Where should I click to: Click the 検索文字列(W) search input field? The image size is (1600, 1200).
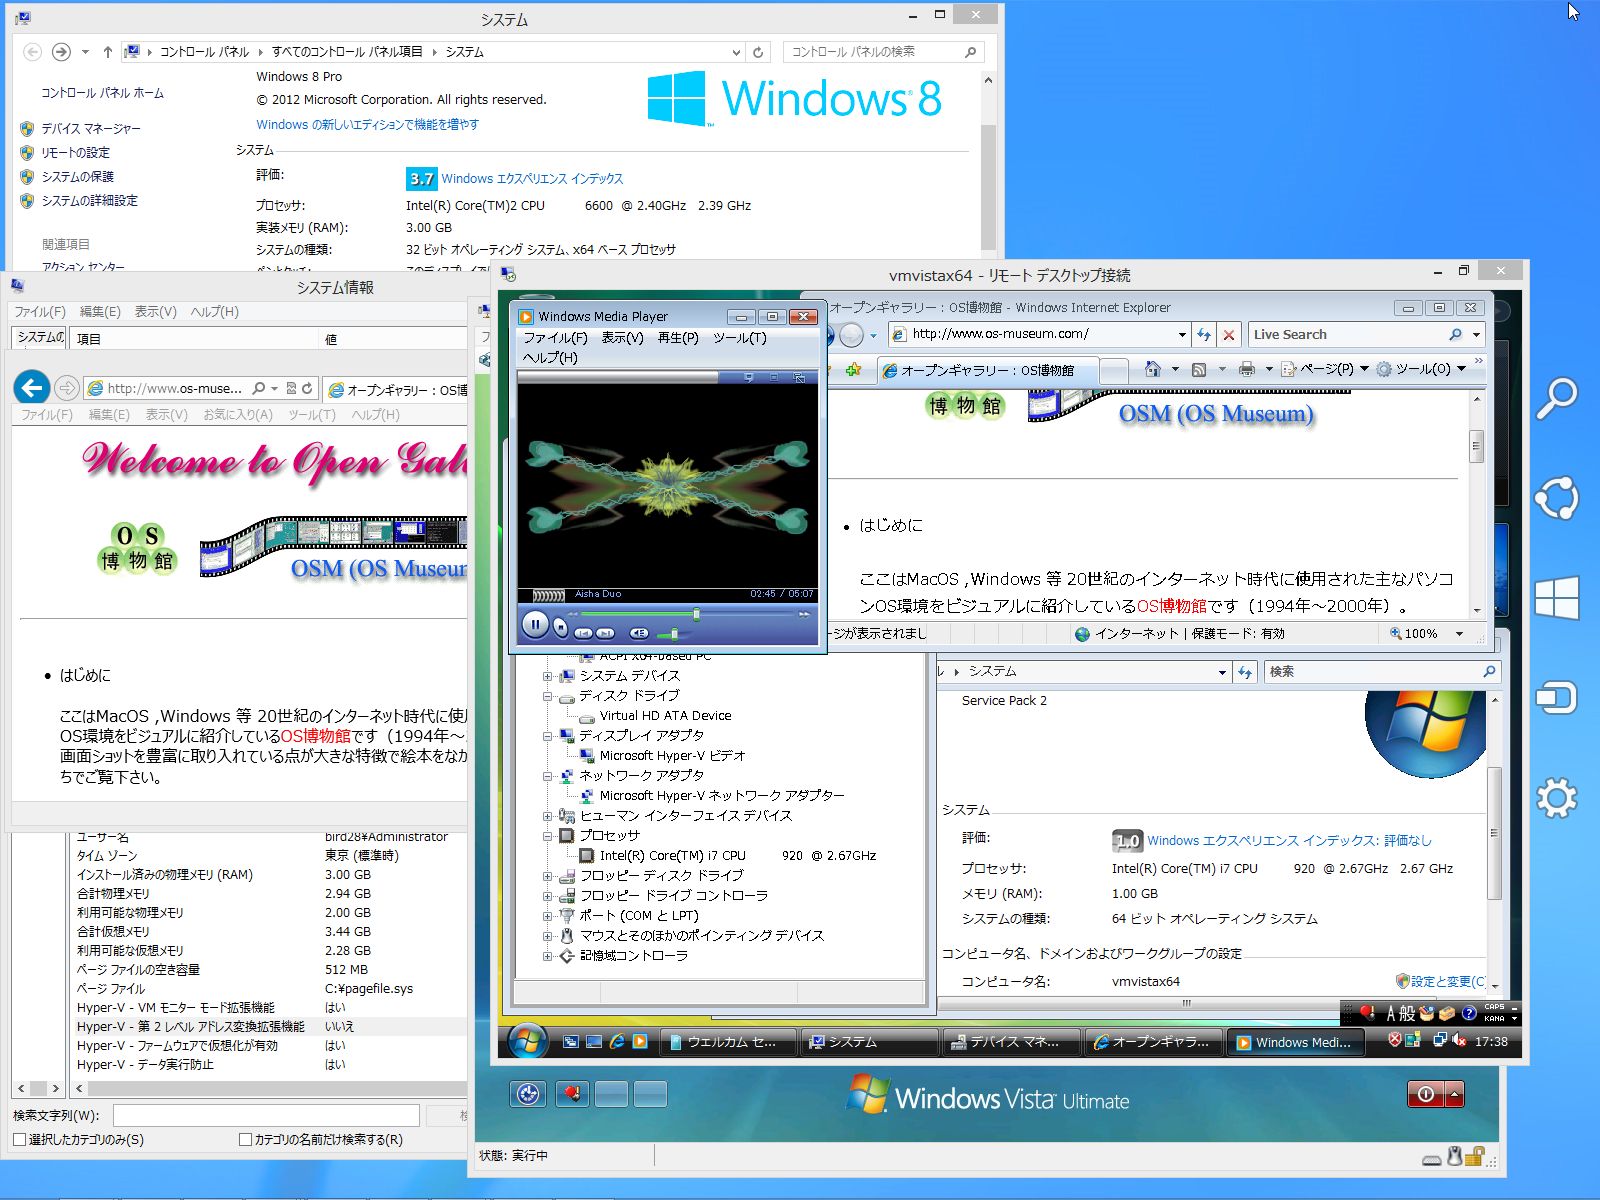tap(266, 1115)
